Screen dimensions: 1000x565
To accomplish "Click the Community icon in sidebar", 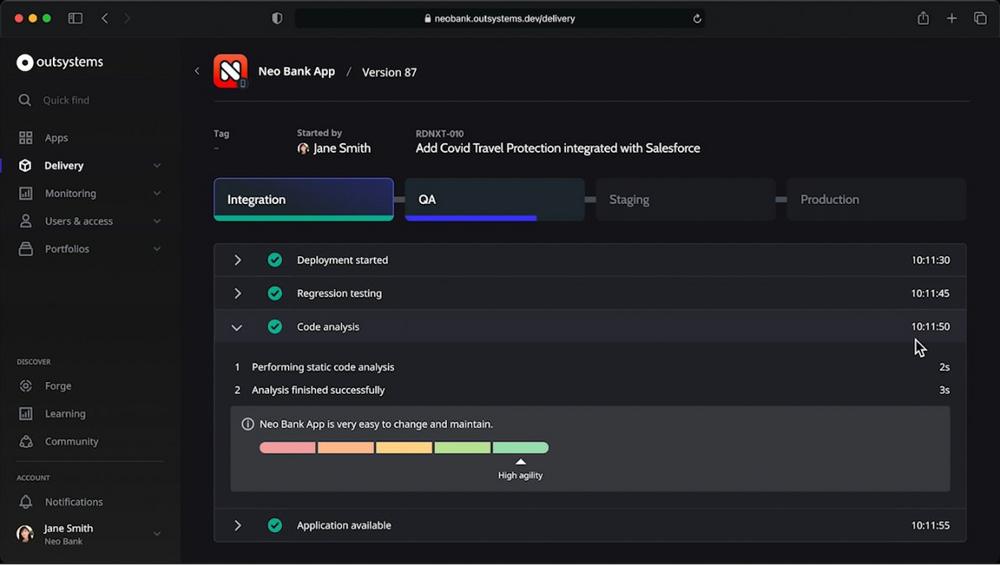I will click(x=26, y=442).
